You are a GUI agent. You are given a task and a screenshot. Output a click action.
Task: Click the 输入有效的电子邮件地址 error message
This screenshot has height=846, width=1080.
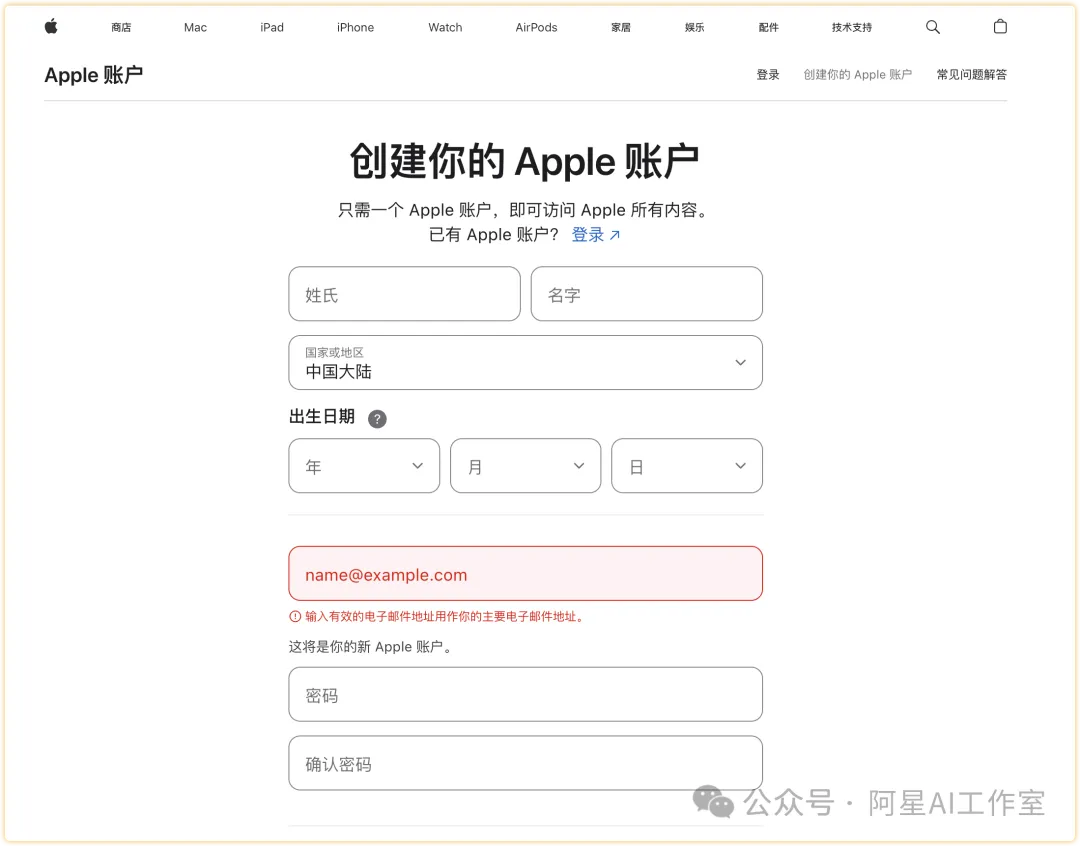[445, 617]
